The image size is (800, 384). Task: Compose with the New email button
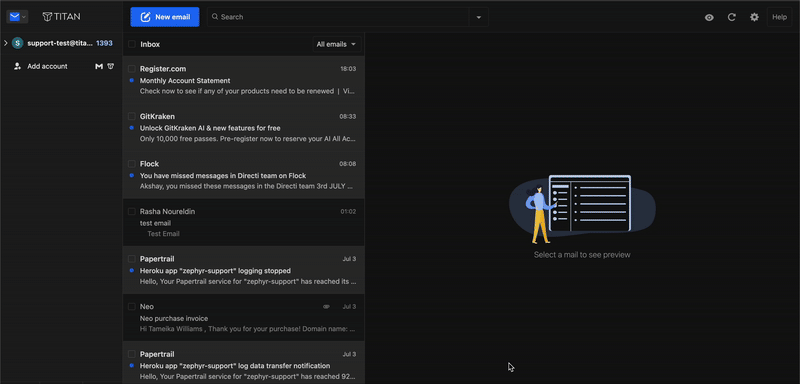[165, 17]
